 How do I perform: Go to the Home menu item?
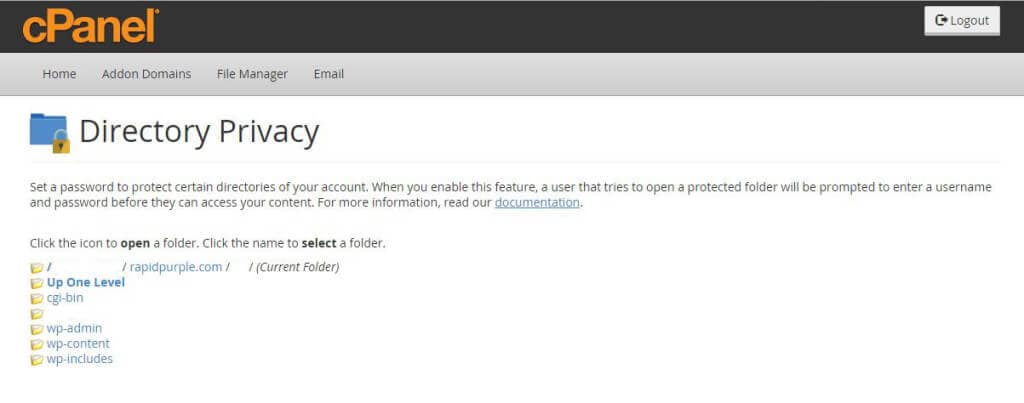click(59, 74)
